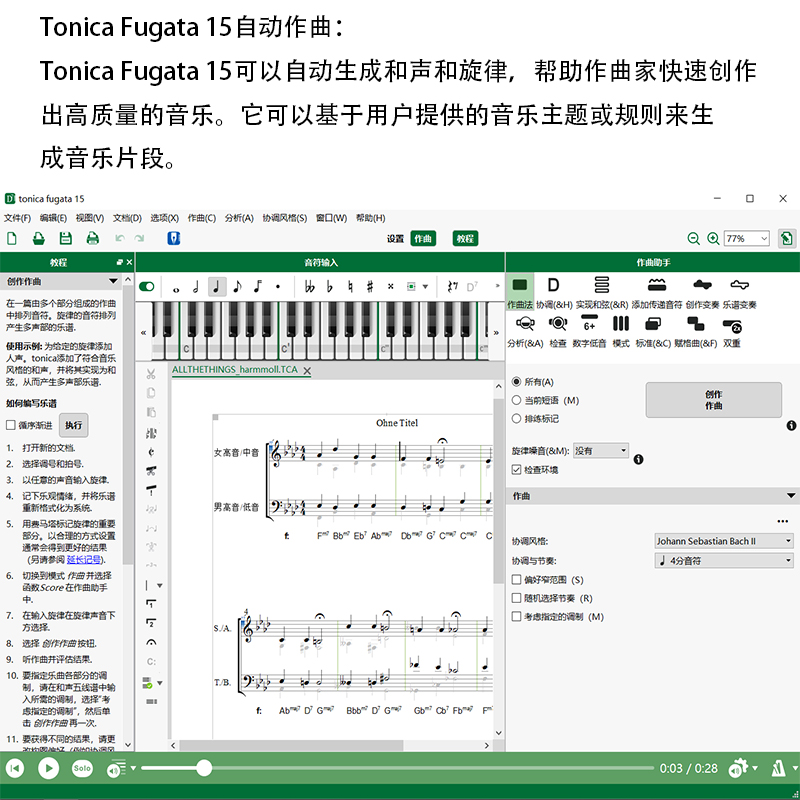
Task: Click rewind to start button
Action: pos(15,768)
